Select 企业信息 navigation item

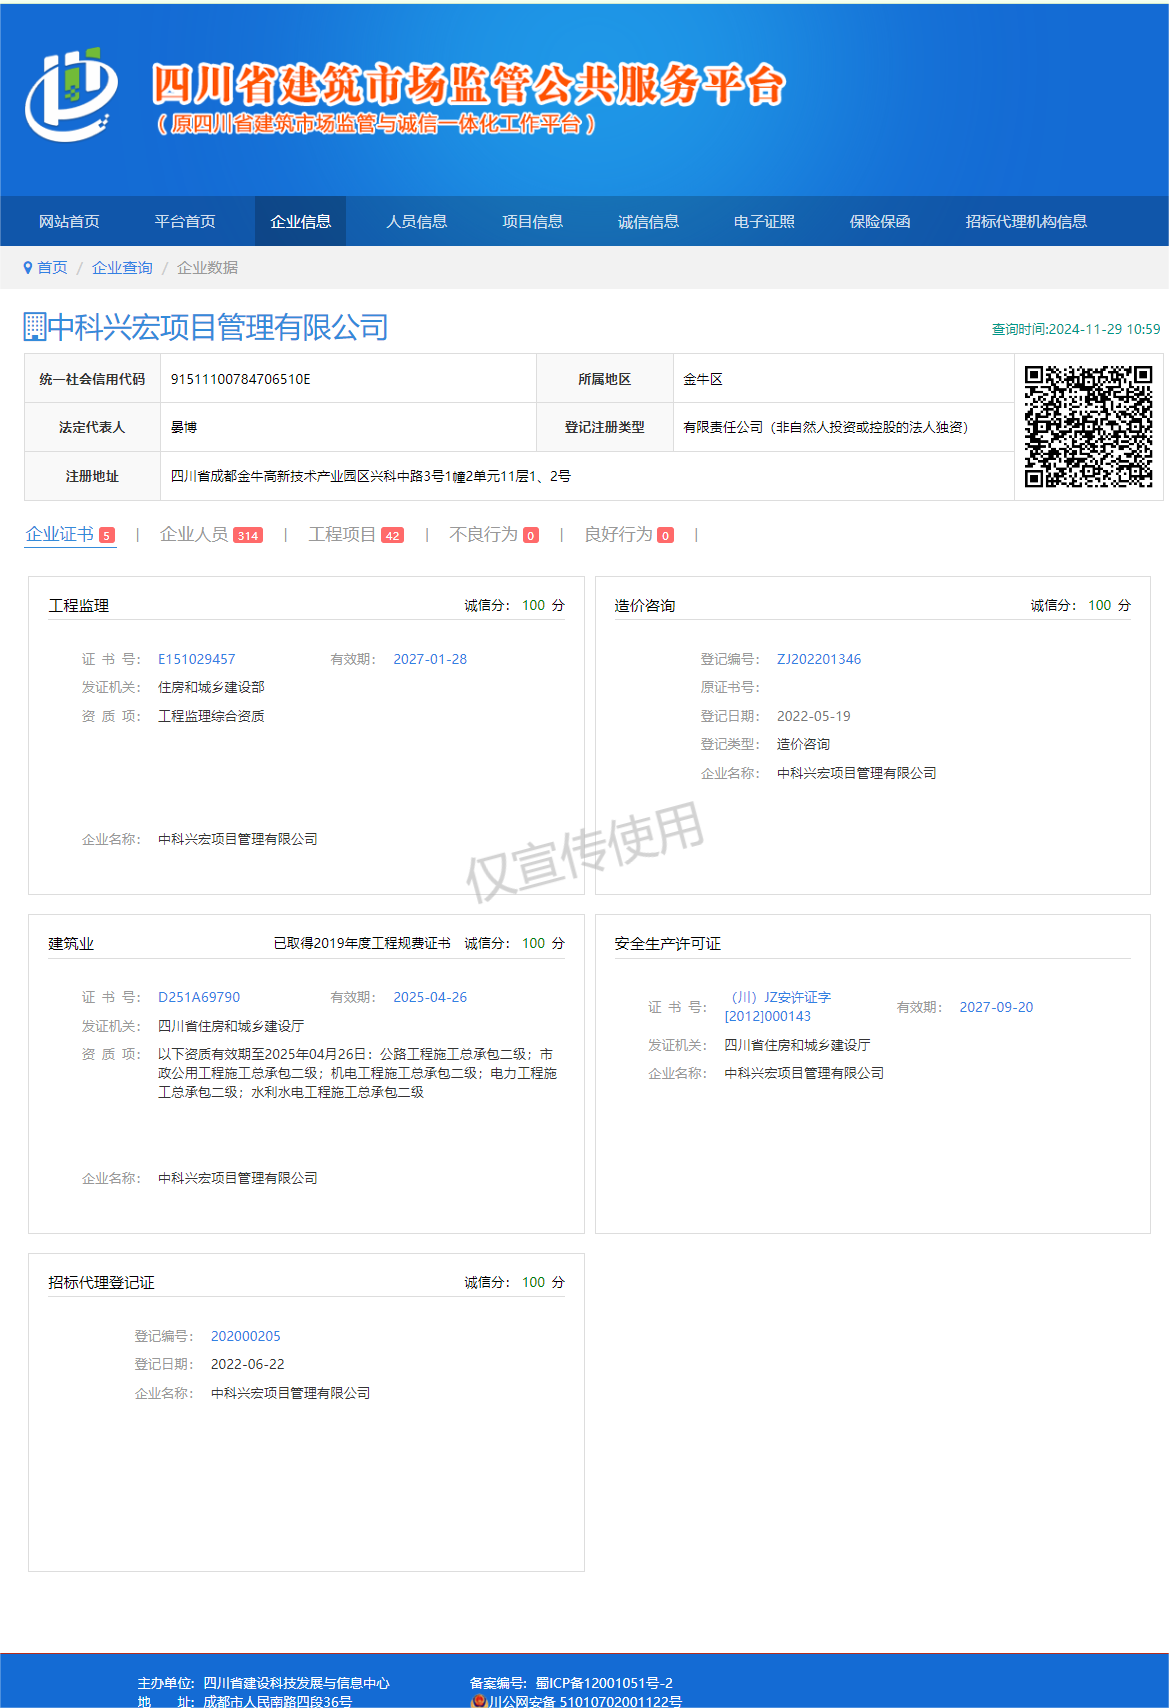(301, 221)
